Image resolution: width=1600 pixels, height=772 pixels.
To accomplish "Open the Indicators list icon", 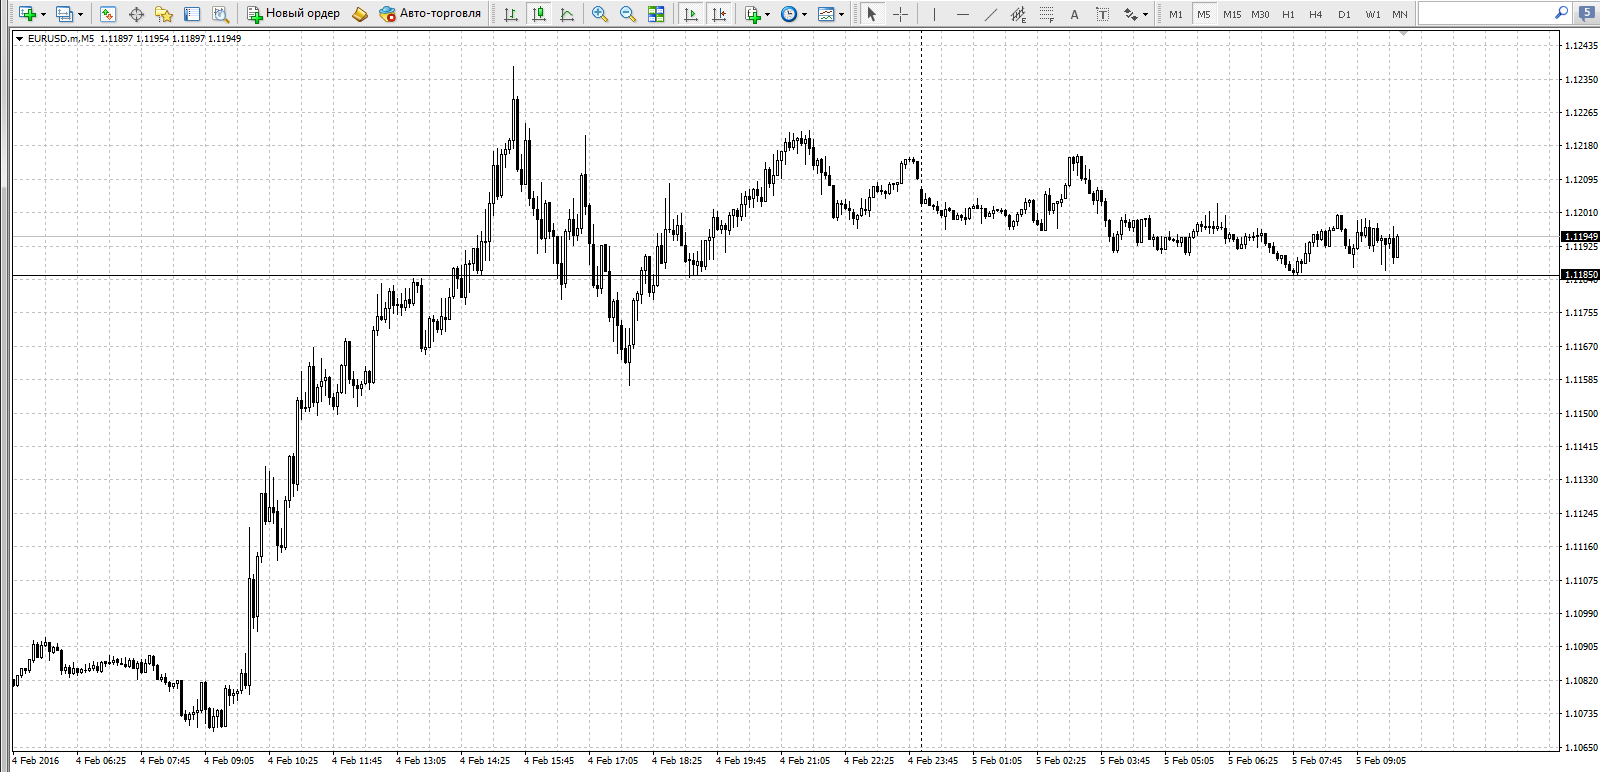I will [753, 14].
